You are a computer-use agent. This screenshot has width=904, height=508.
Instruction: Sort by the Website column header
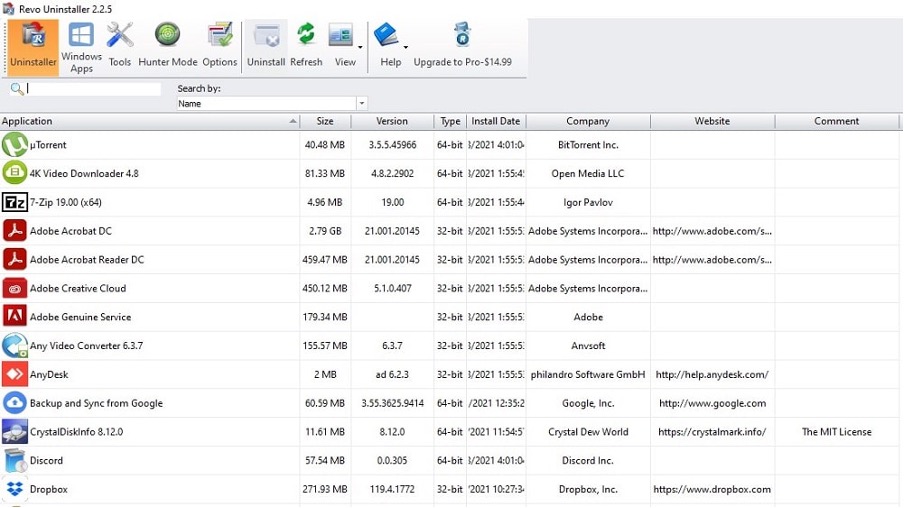click(712, 121)
